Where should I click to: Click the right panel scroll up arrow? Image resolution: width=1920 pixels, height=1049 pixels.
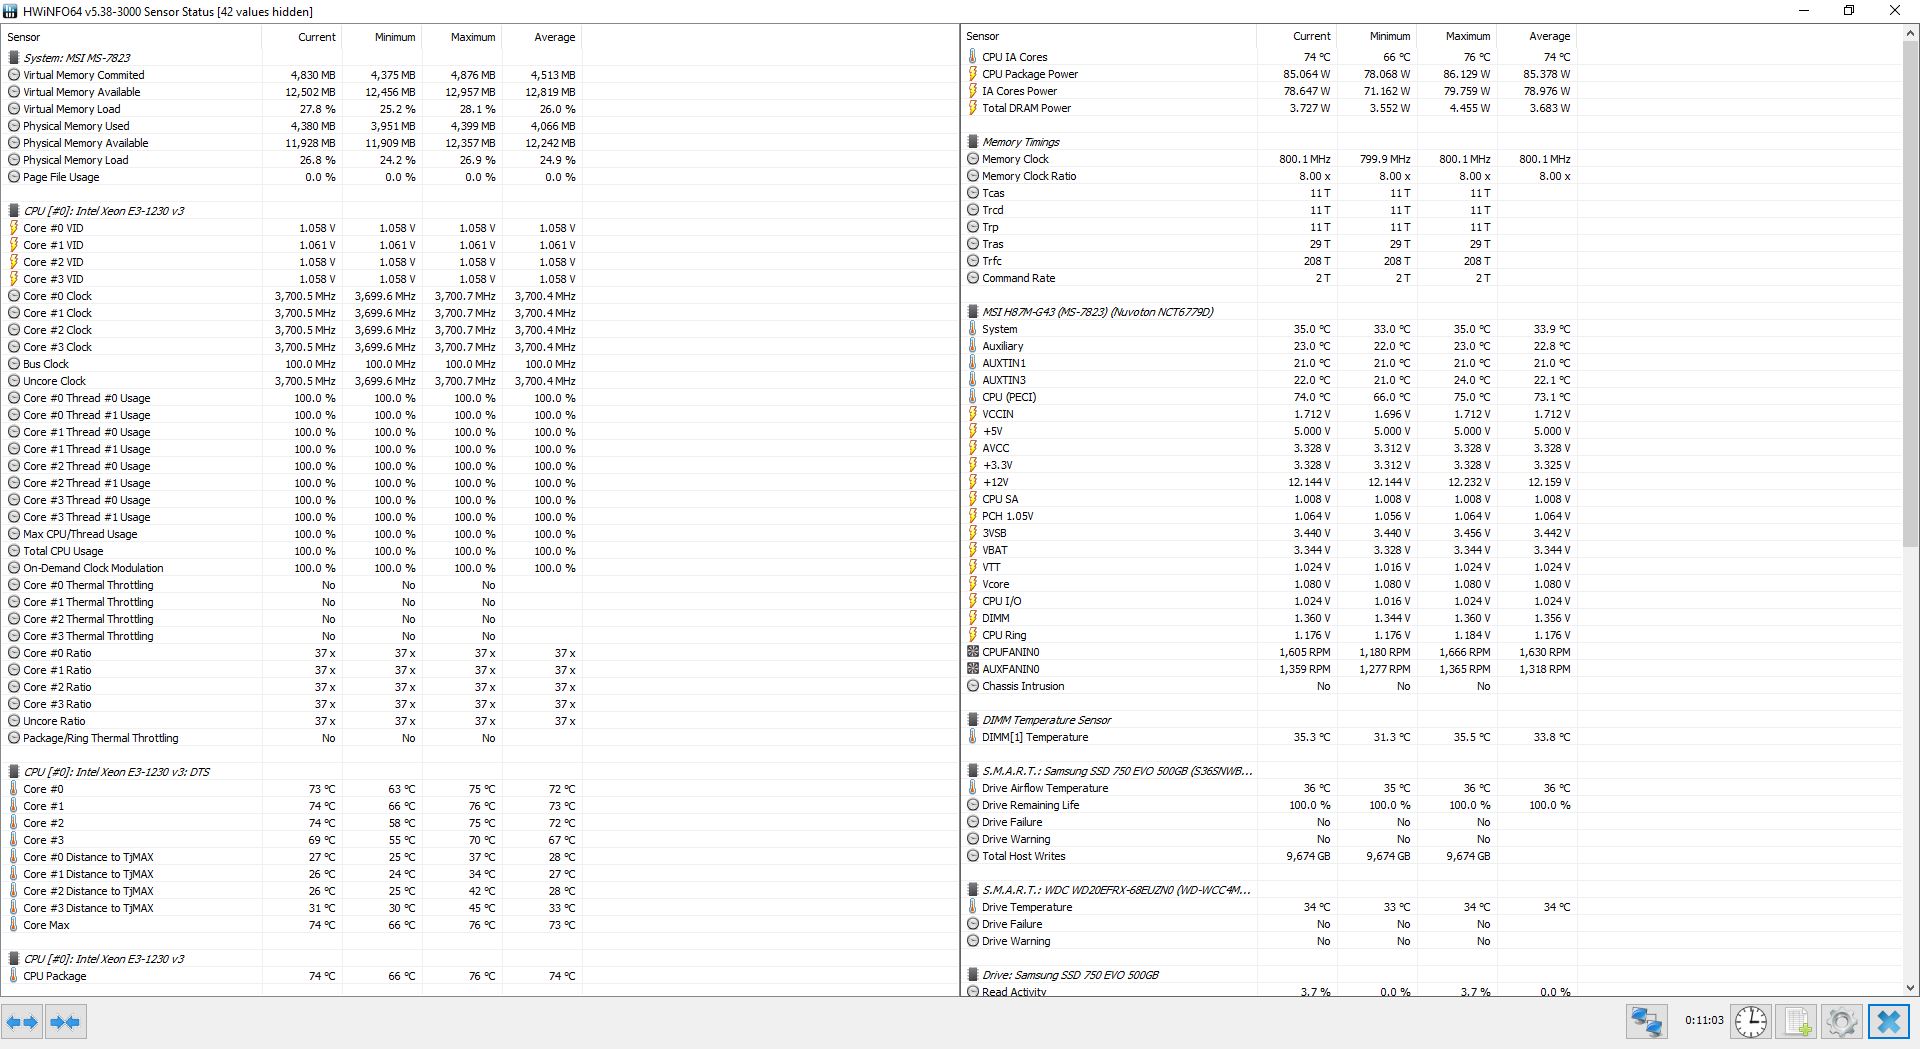tap(1910, 33)
